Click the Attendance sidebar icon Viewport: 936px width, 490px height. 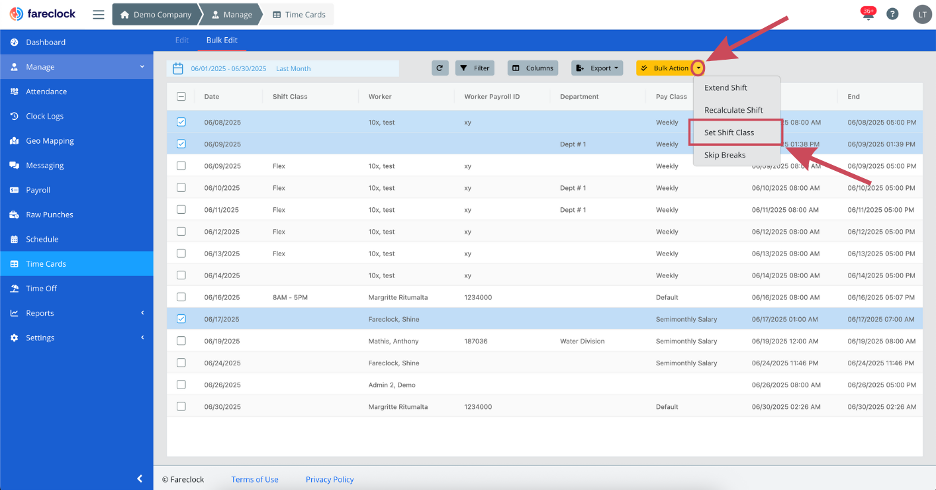(x=14, y=91)
